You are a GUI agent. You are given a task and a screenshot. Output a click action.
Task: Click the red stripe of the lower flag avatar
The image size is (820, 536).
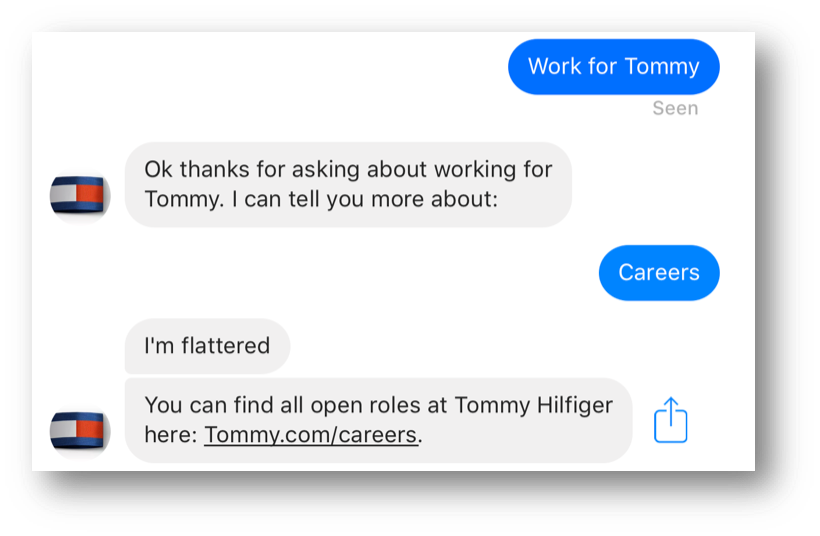click(90, 430)
